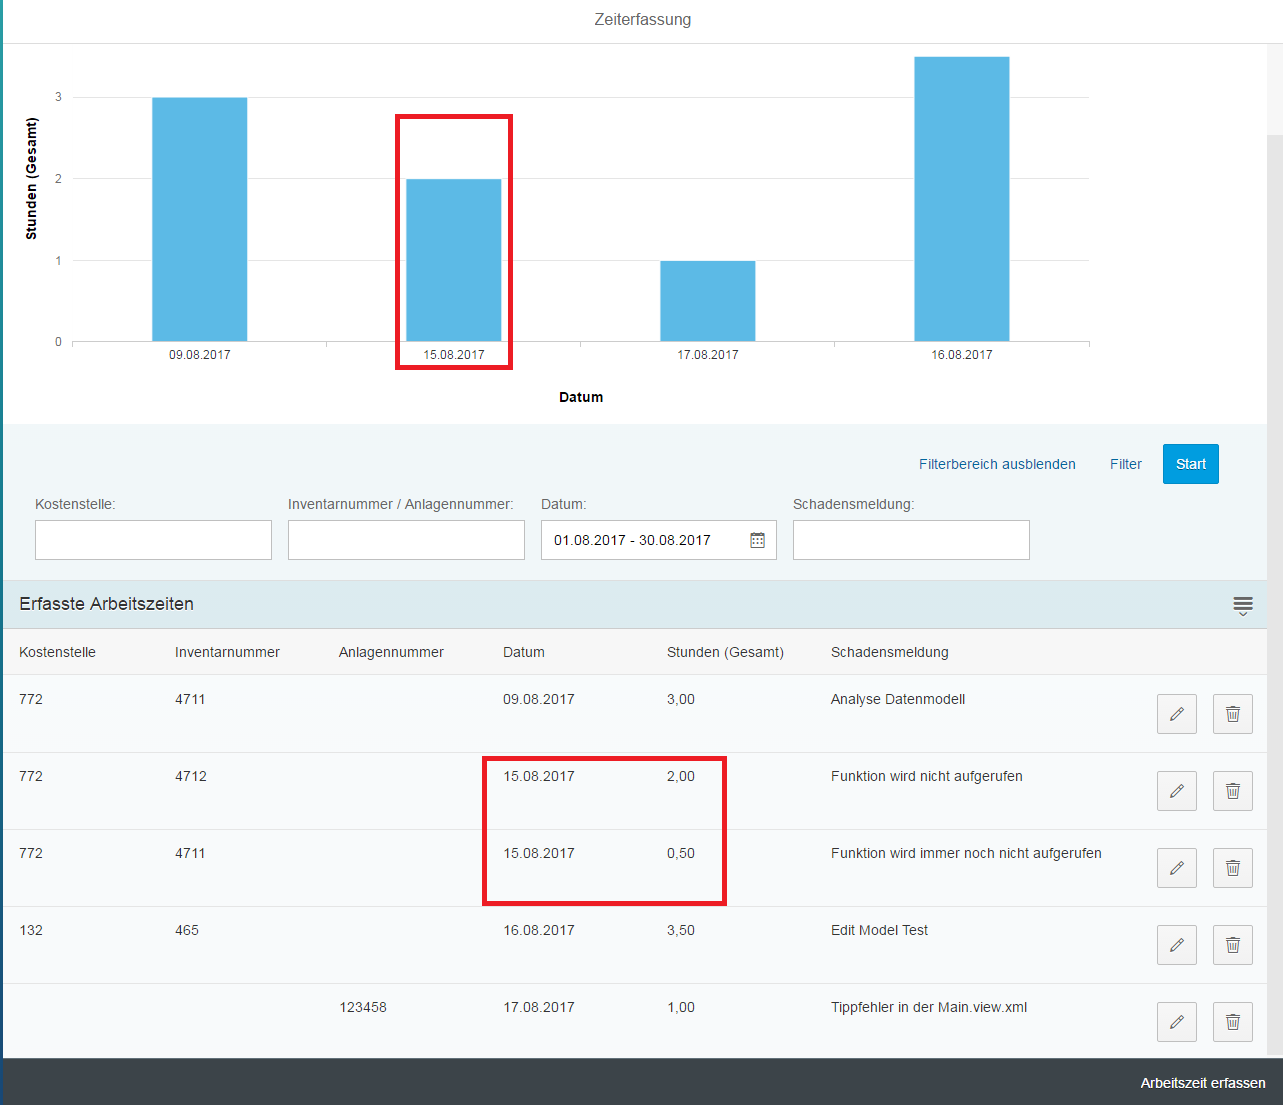
Task: Click the blue Start button
Action: click(x=1191, y=464)
